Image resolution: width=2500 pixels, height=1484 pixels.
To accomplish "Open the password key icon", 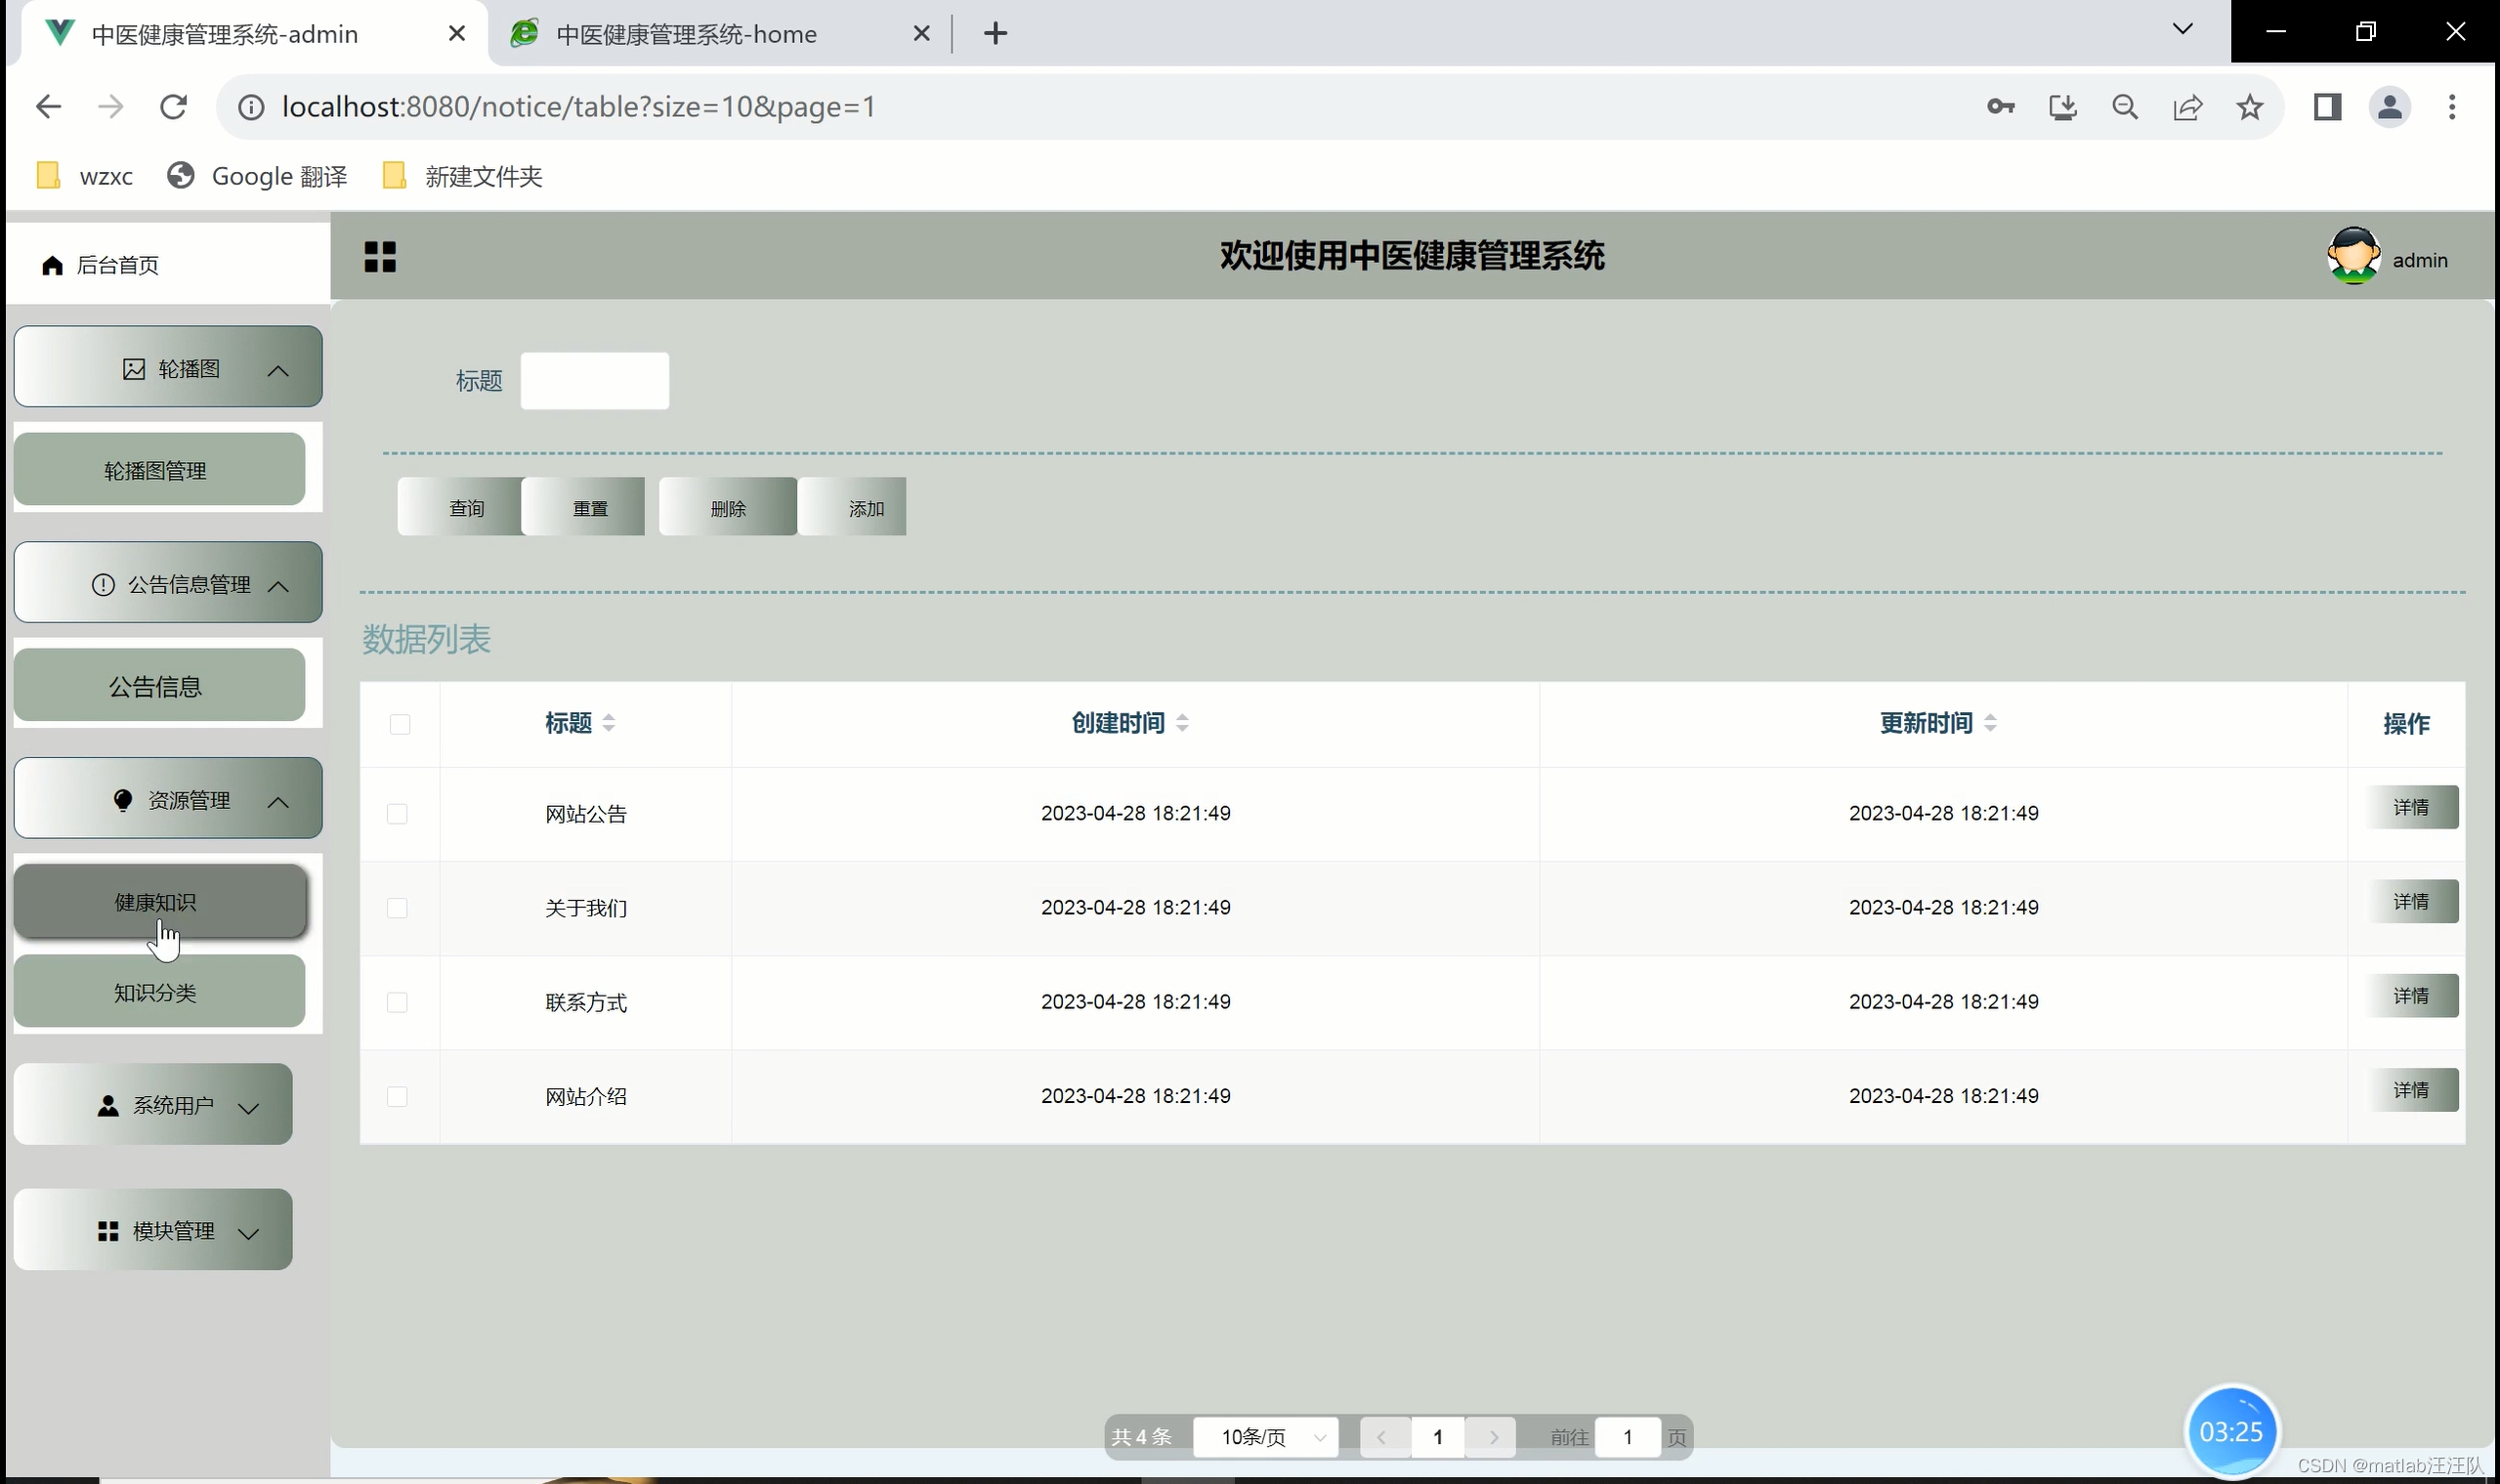I will click(x=2000, y=107).
